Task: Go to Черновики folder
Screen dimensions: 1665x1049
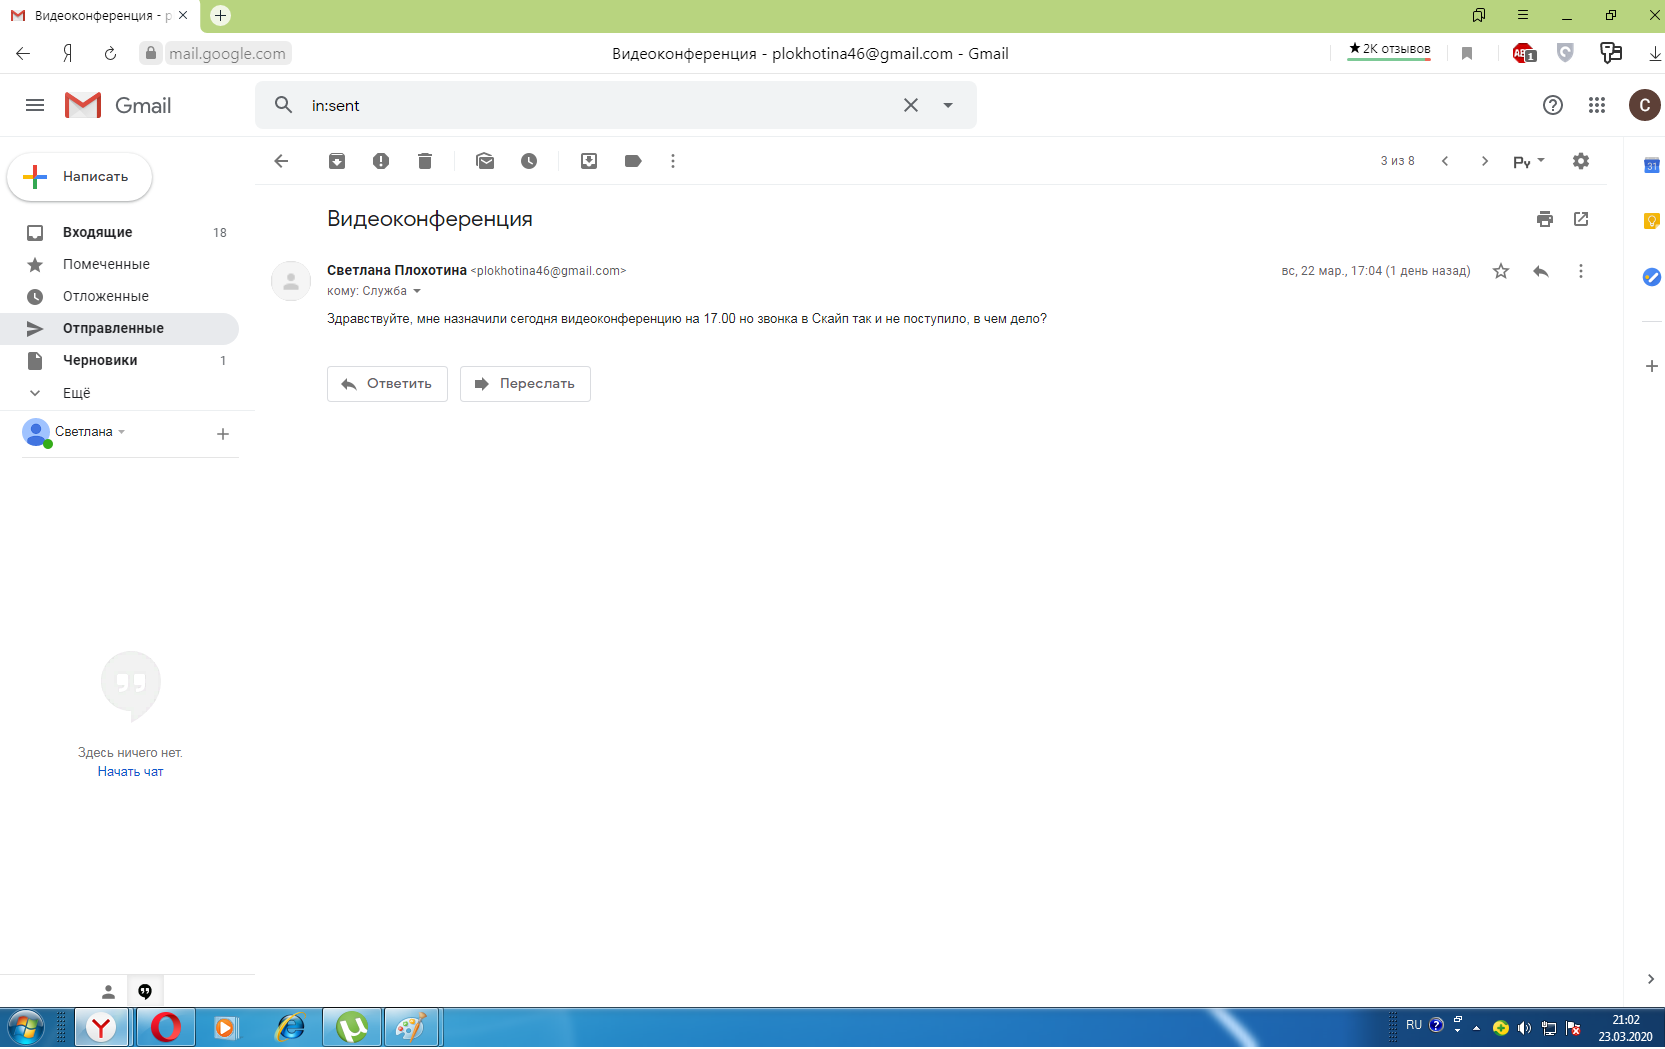Action: click(100, 360)
